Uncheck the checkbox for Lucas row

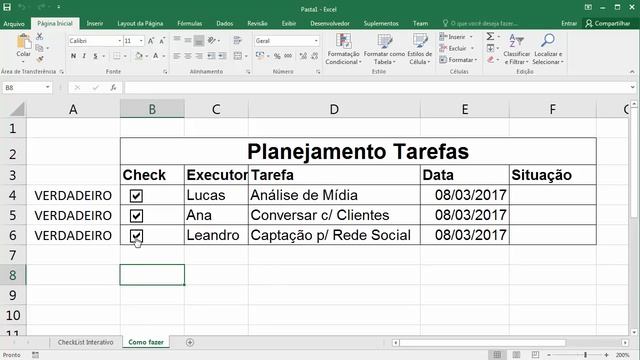136,196
